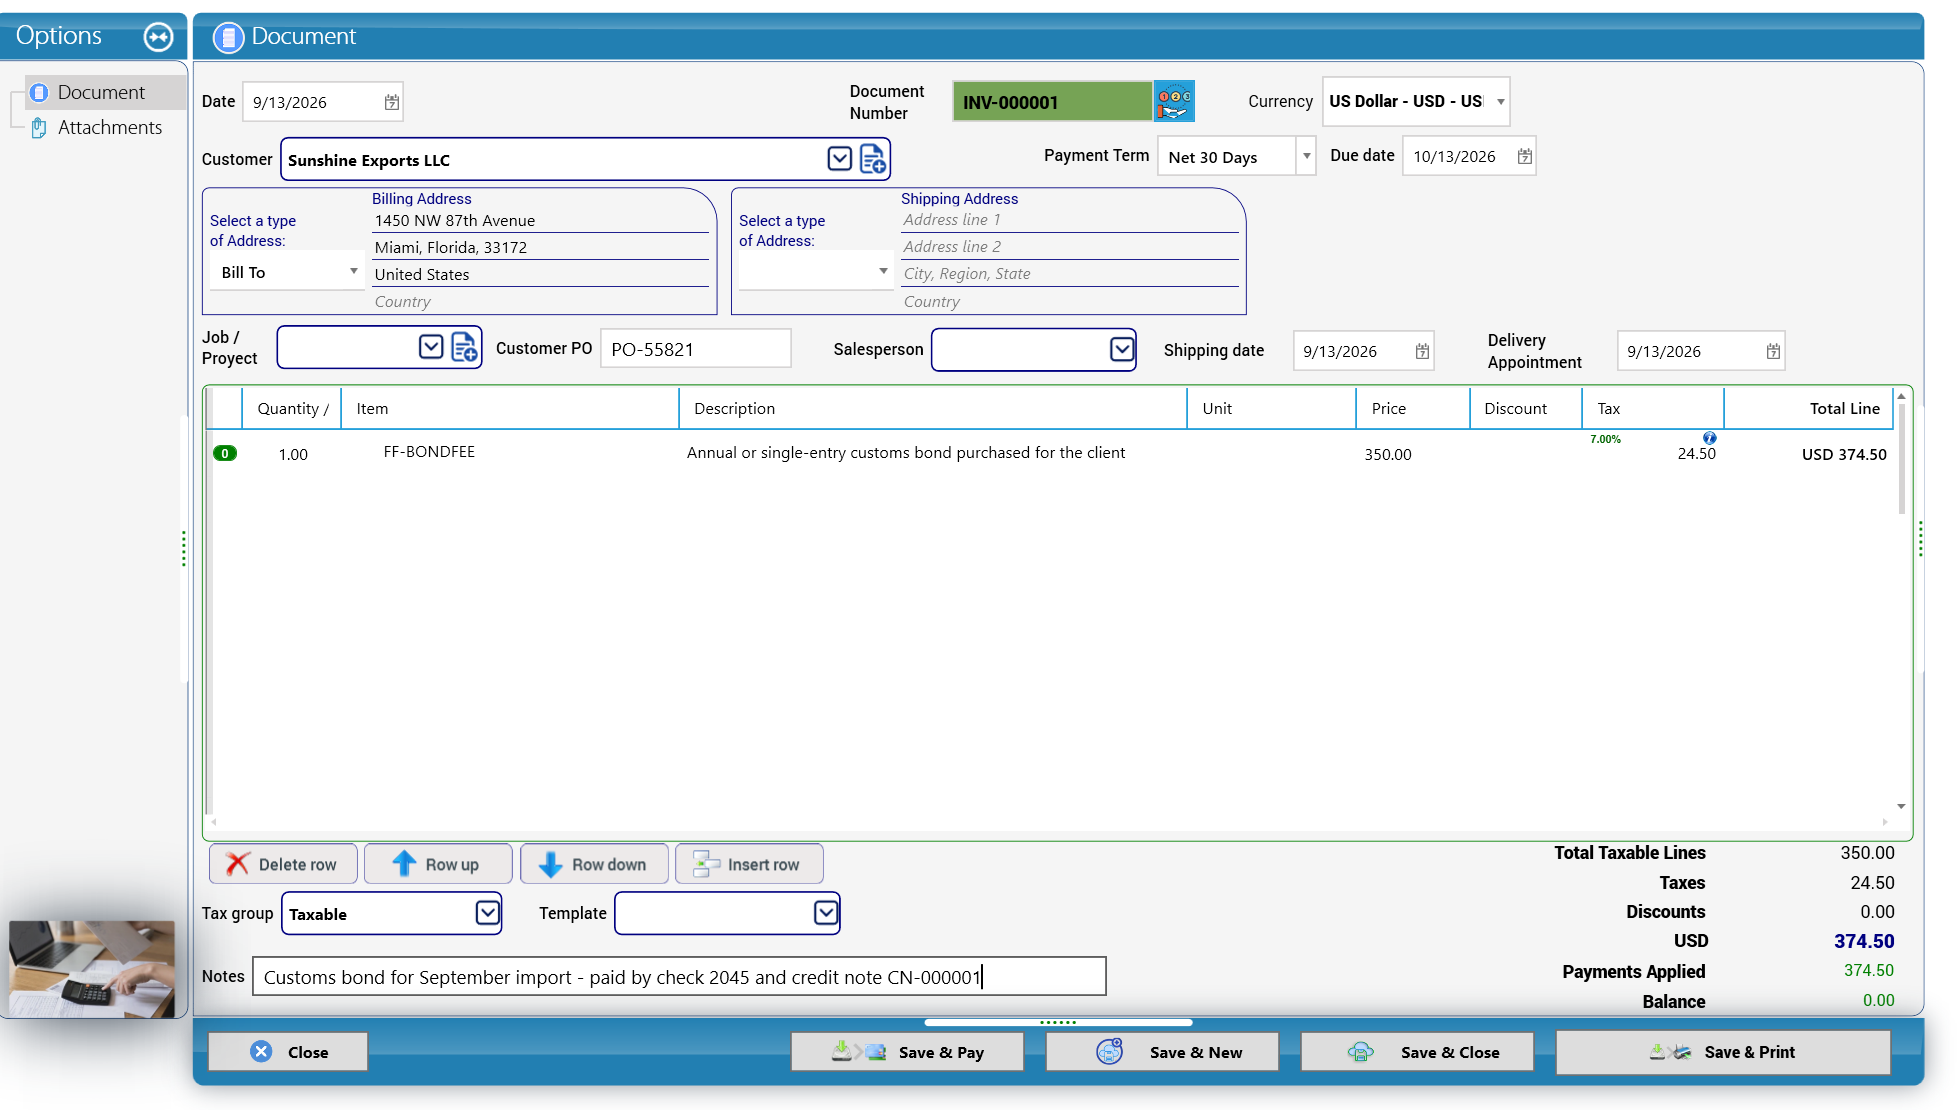Open calendar for Due date
This screenshot has height=1110, width=1960.
point(1524,156)
